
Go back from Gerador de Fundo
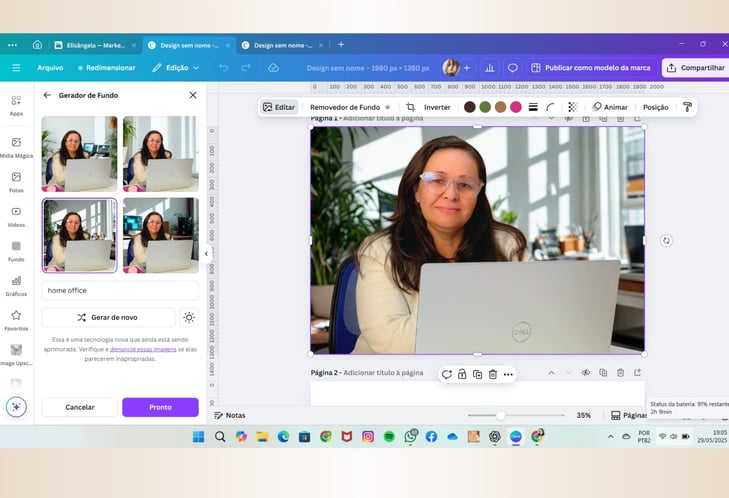tap(47, 95)
